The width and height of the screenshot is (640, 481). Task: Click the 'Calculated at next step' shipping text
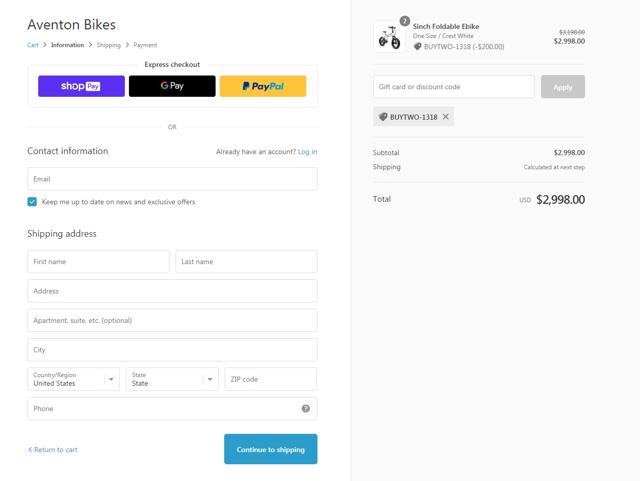554,167
